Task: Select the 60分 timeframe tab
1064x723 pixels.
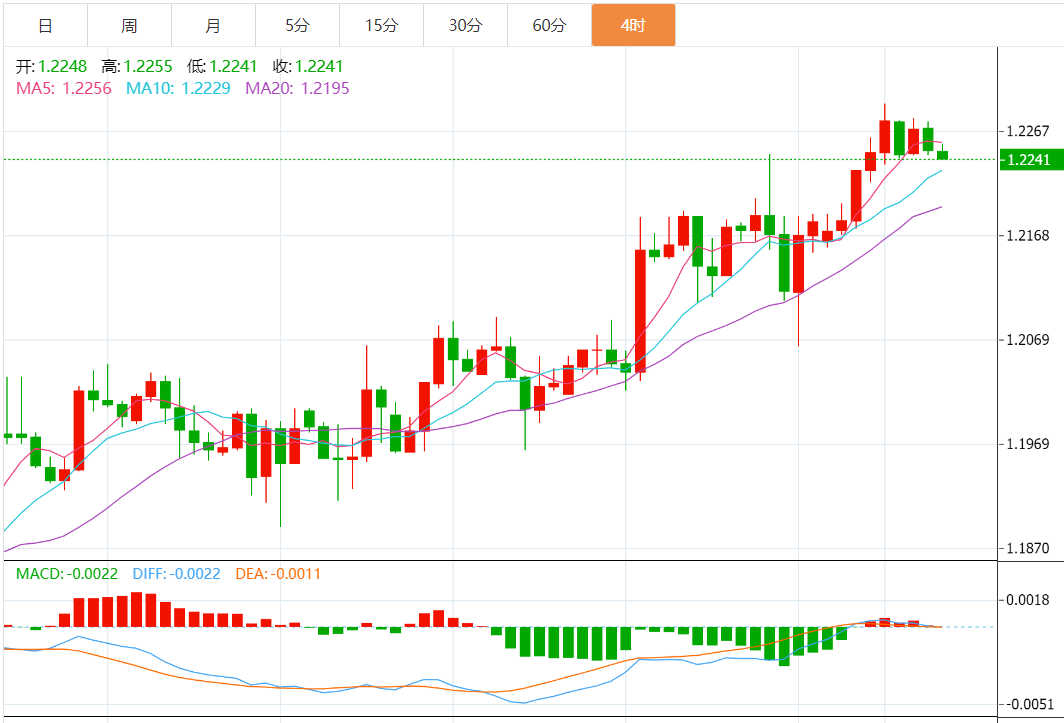Action: pyautogui.click(x=550, y=26)
